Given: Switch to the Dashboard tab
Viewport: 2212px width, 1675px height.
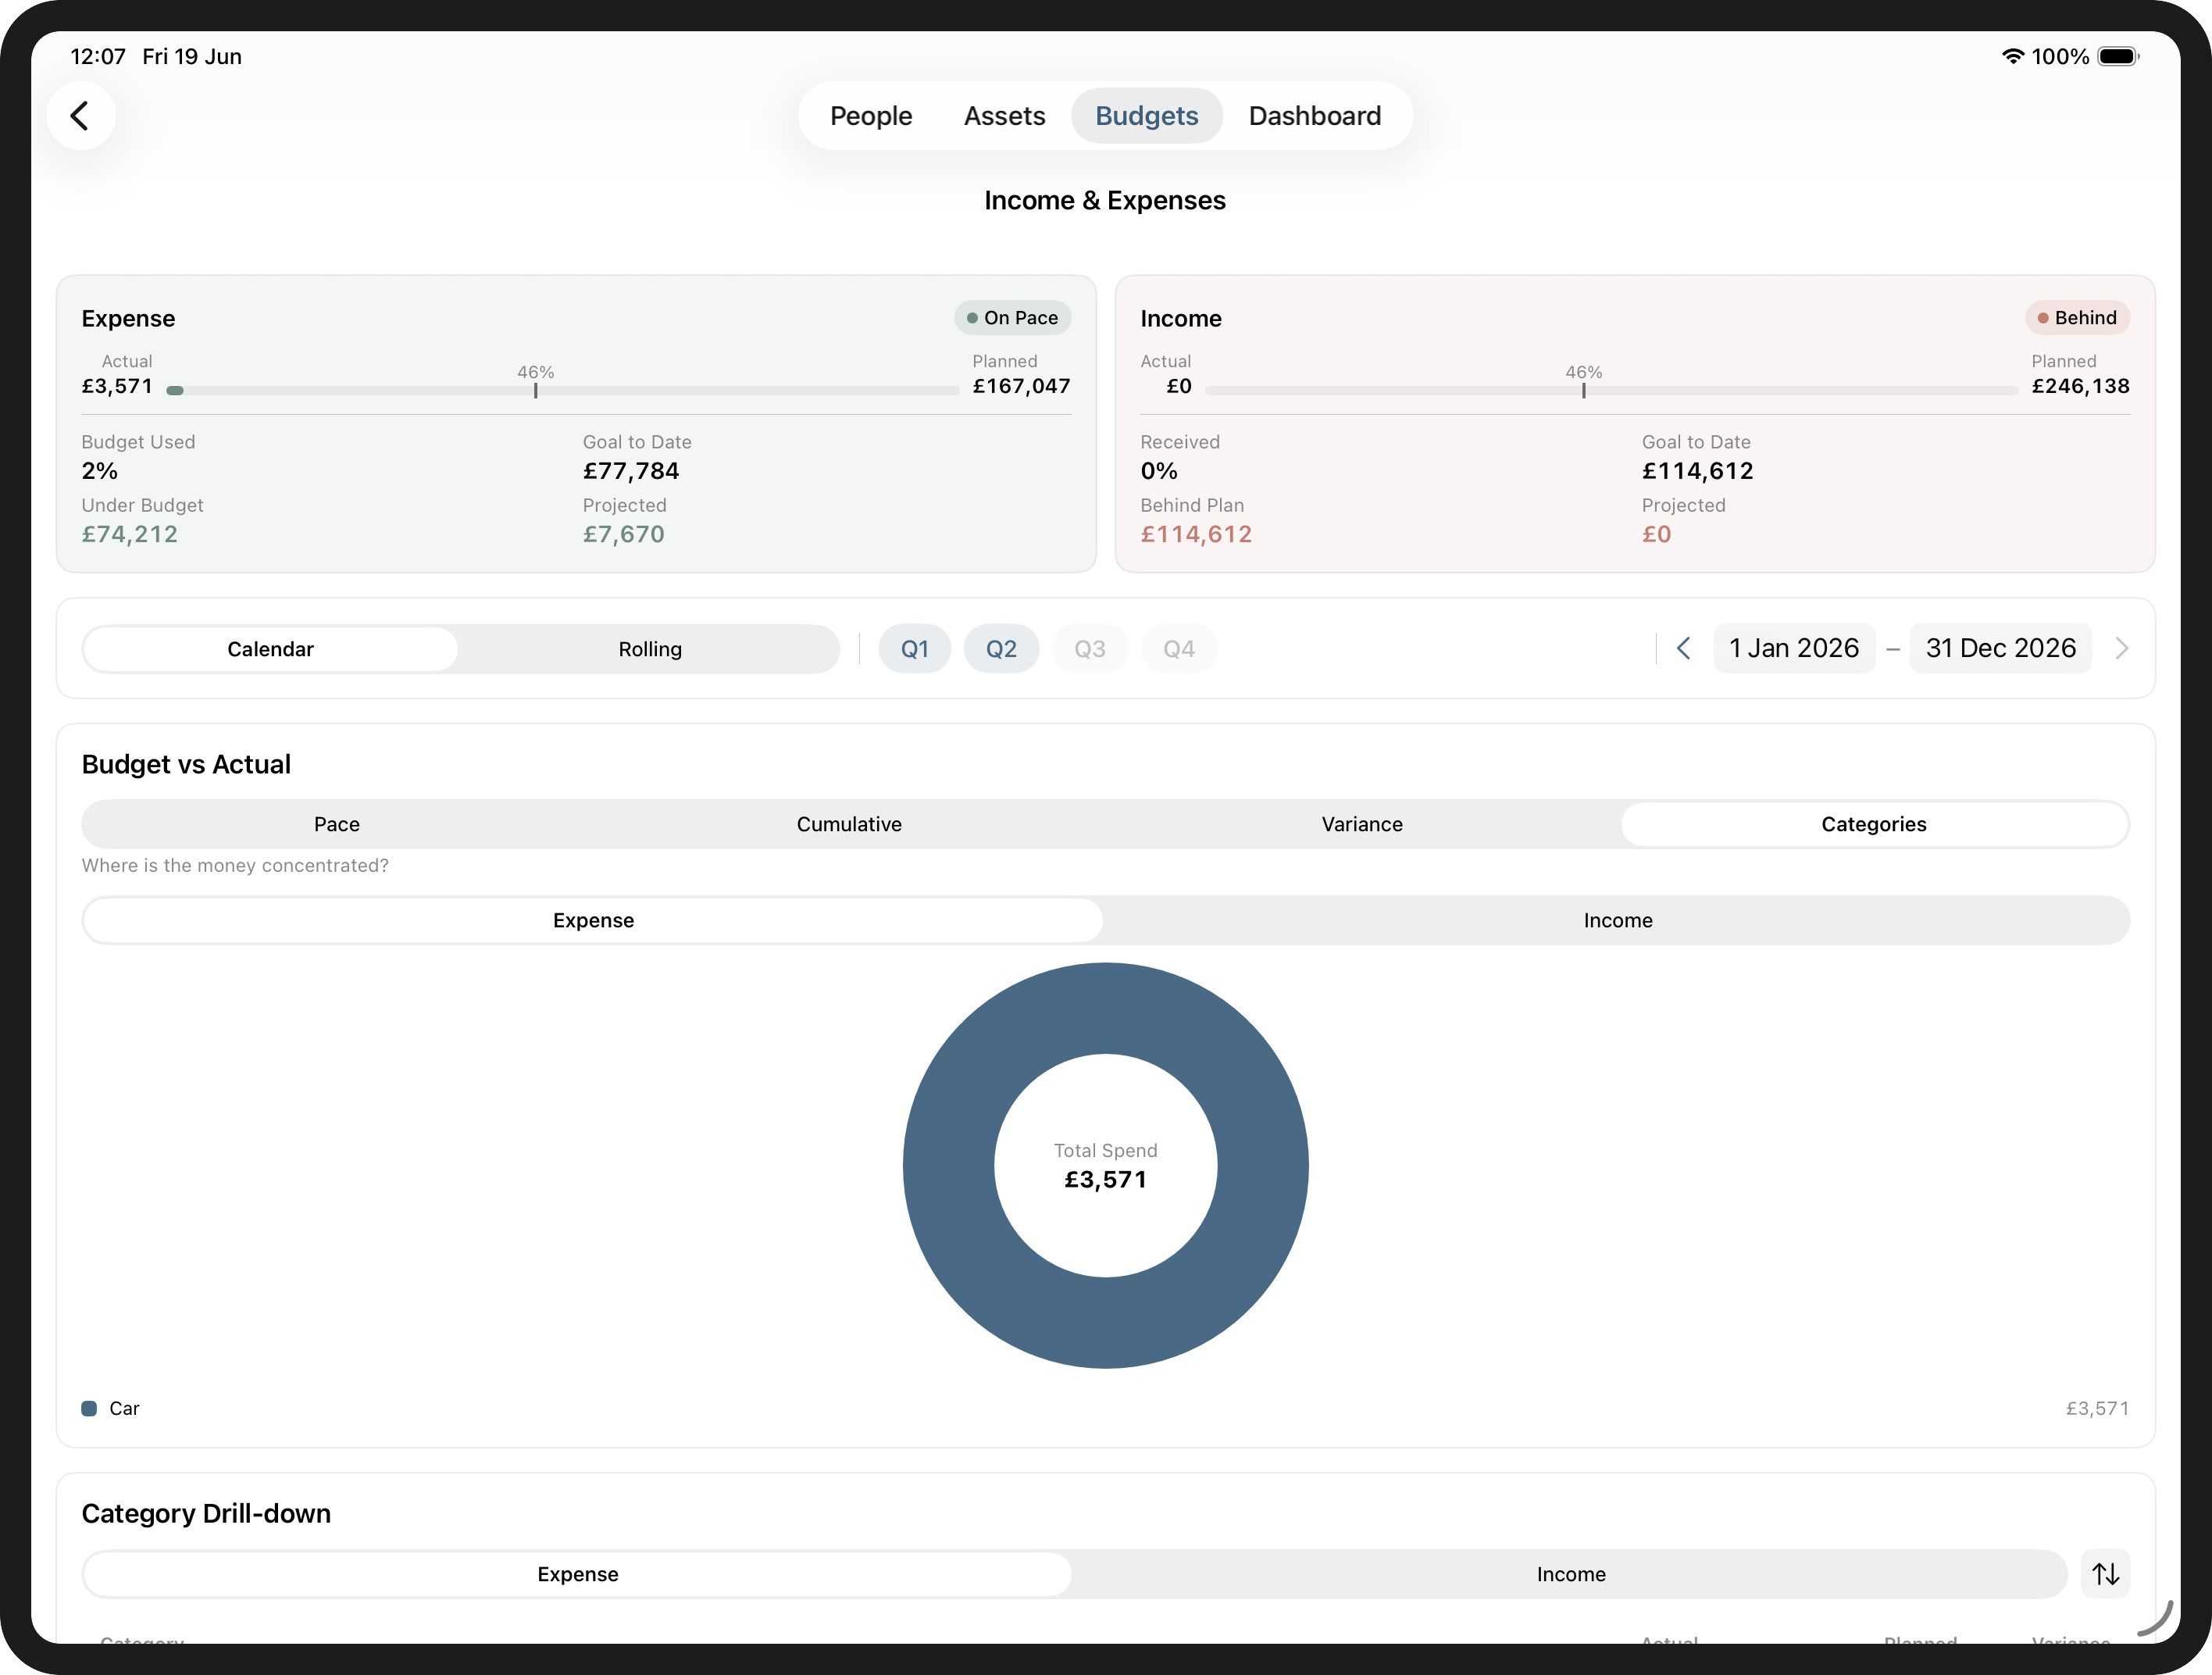Looking at the screenshot, I should tap(1315, 116).
